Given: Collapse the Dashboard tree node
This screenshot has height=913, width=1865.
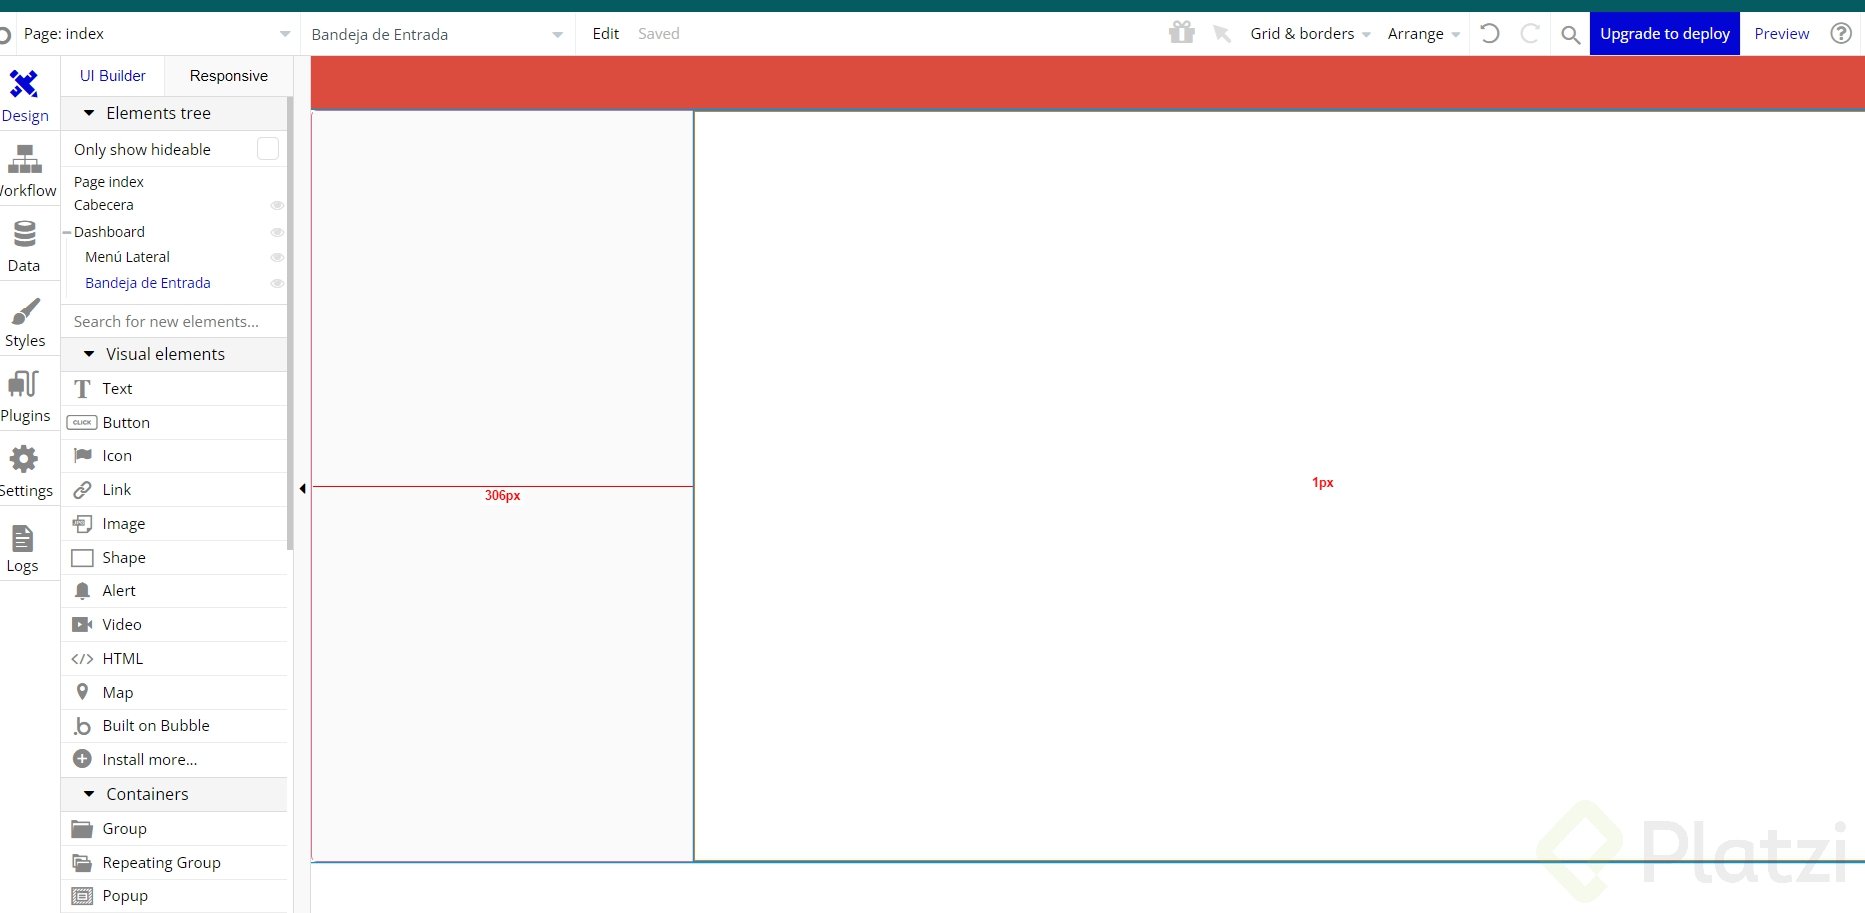Looking at the screenshot, I should [x=67, y=232].
